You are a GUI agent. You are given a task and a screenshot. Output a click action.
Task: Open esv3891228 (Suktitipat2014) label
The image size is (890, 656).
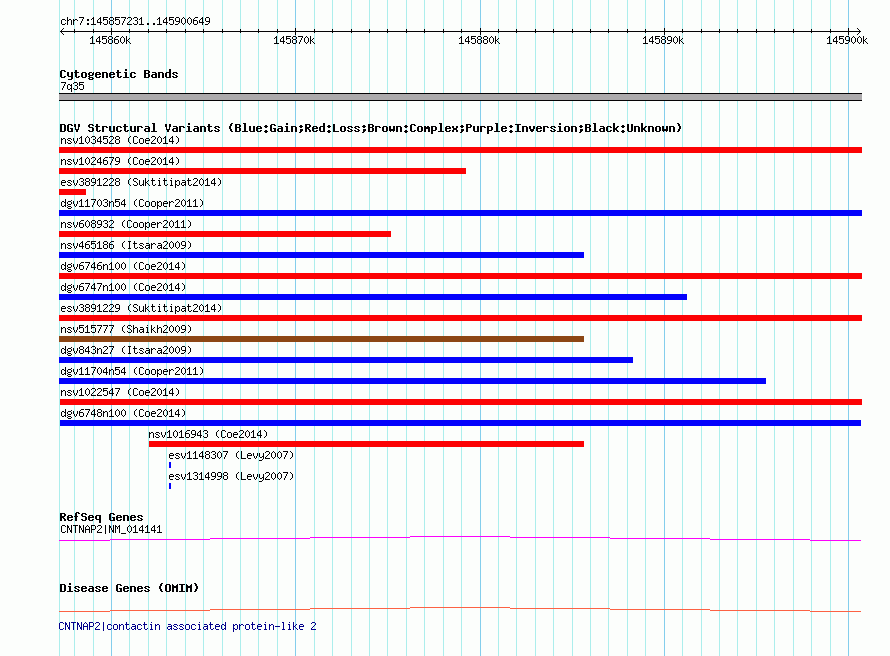coord(141,182)
